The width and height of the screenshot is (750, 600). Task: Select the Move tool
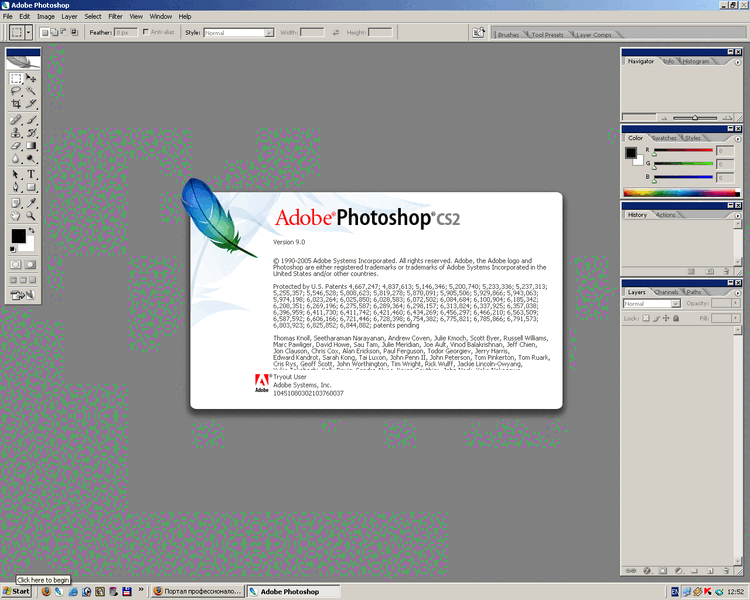(31, 78)
